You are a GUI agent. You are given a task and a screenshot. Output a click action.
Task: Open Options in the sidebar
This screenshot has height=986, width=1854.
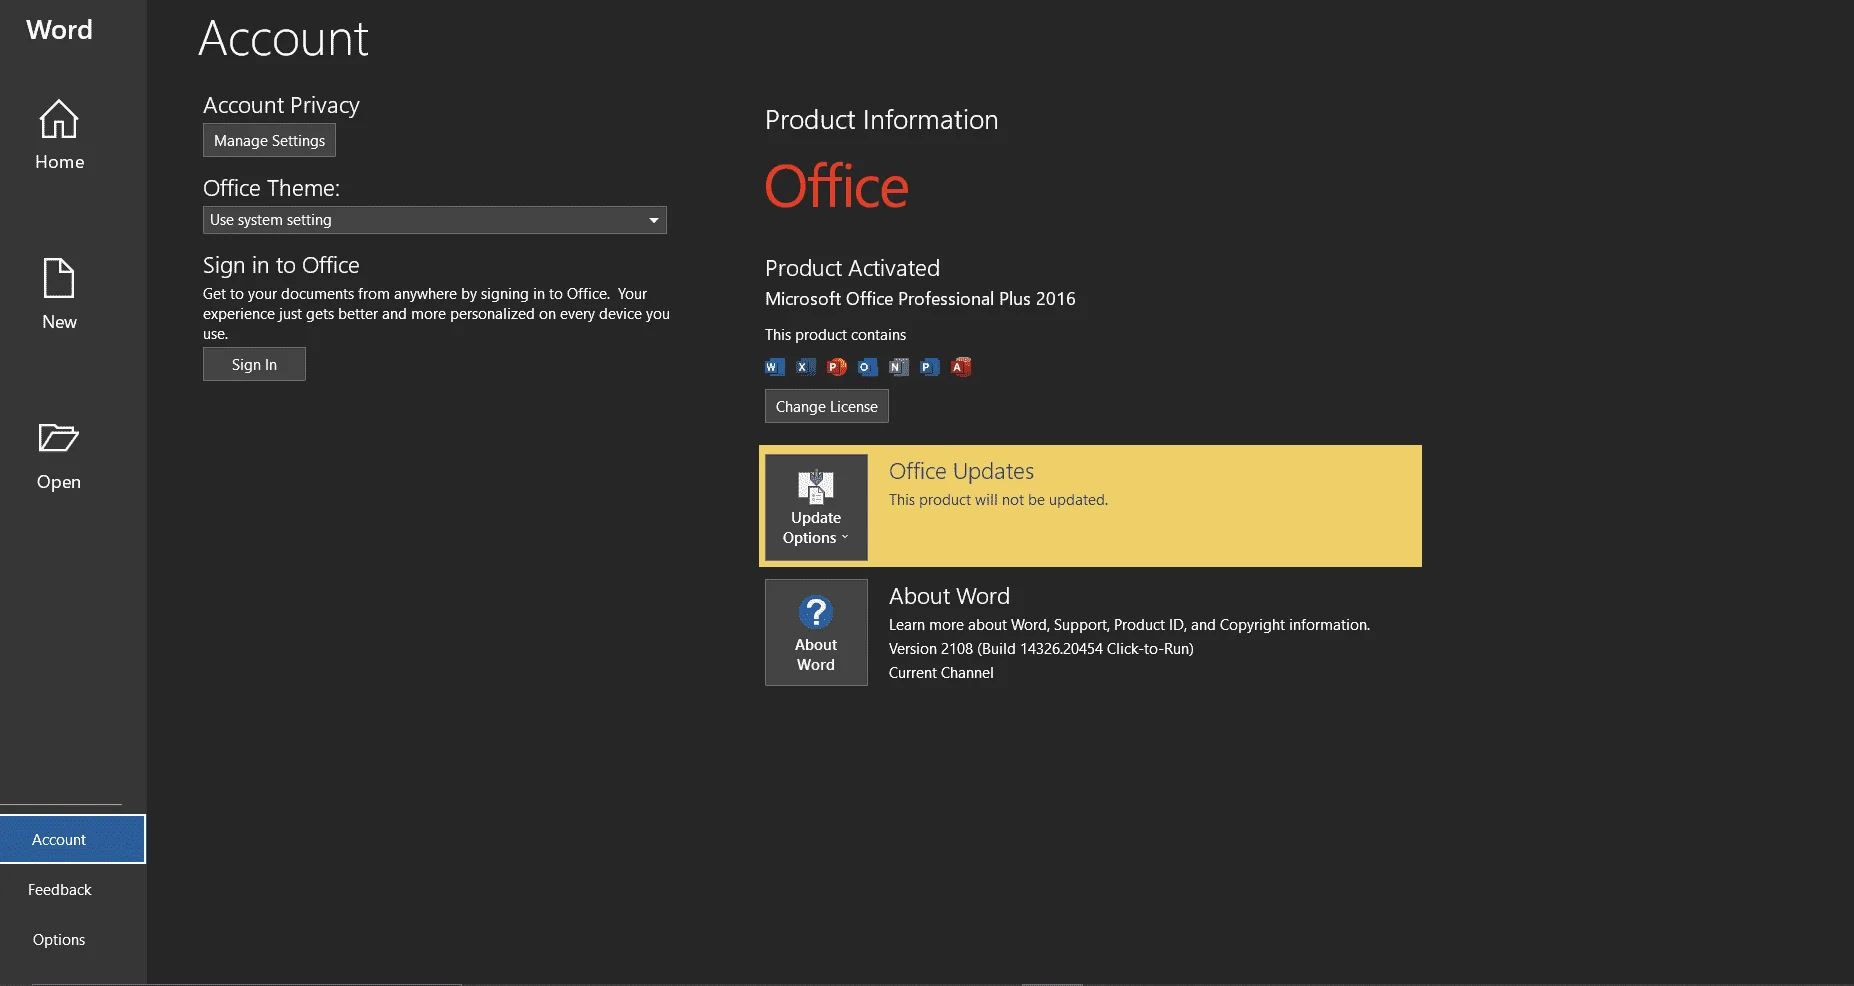pyautogui.click(x=59, y=939)
